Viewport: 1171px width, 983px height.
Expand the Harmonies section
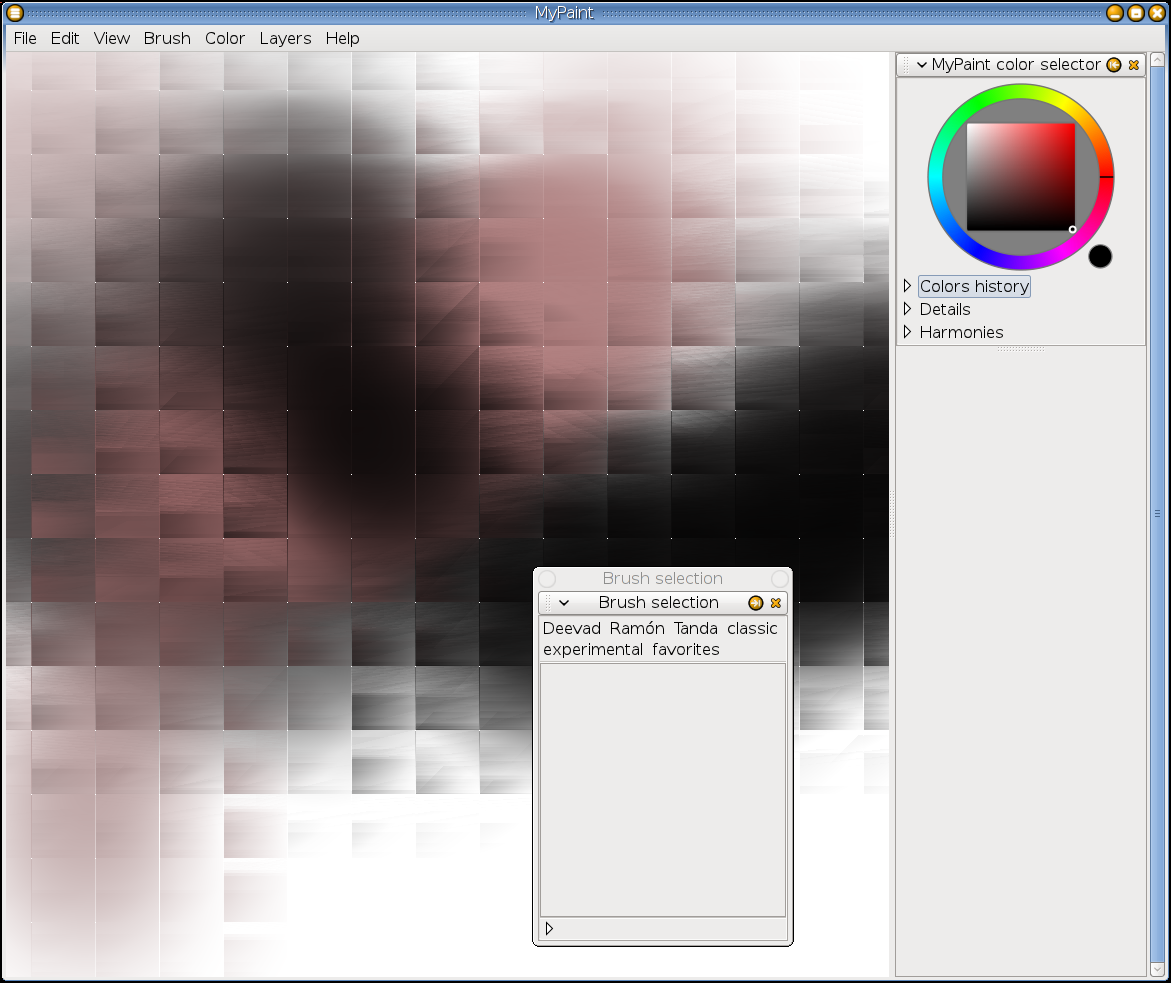point(908,332)
